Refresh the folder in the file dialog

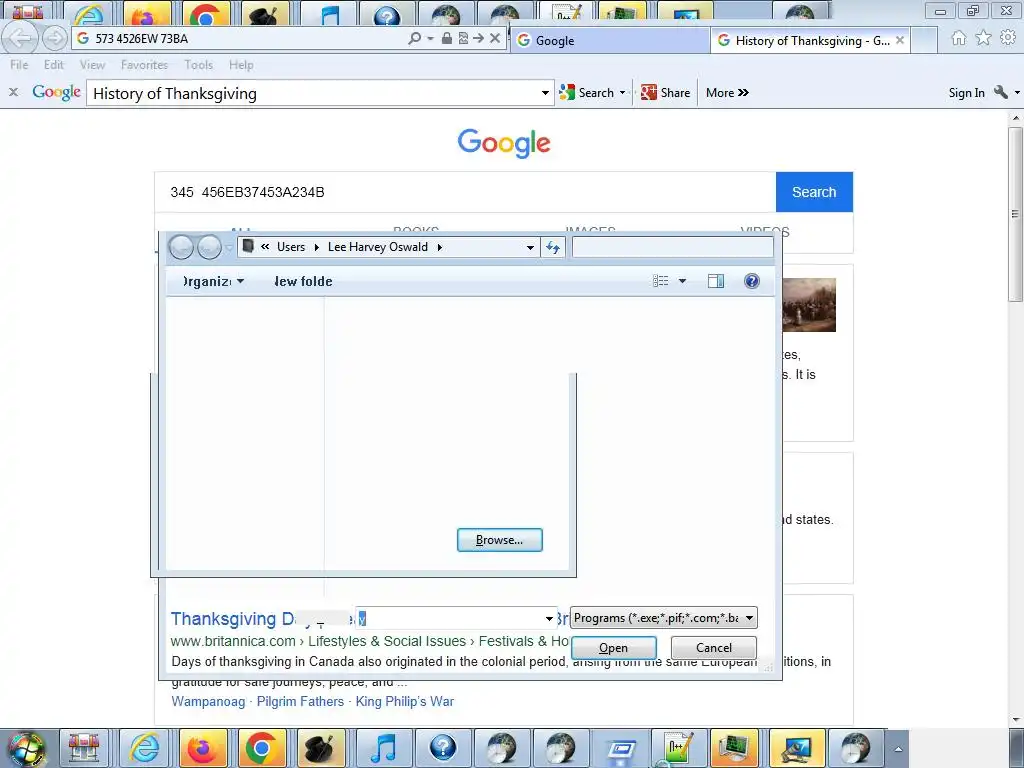tap(553, 248)
